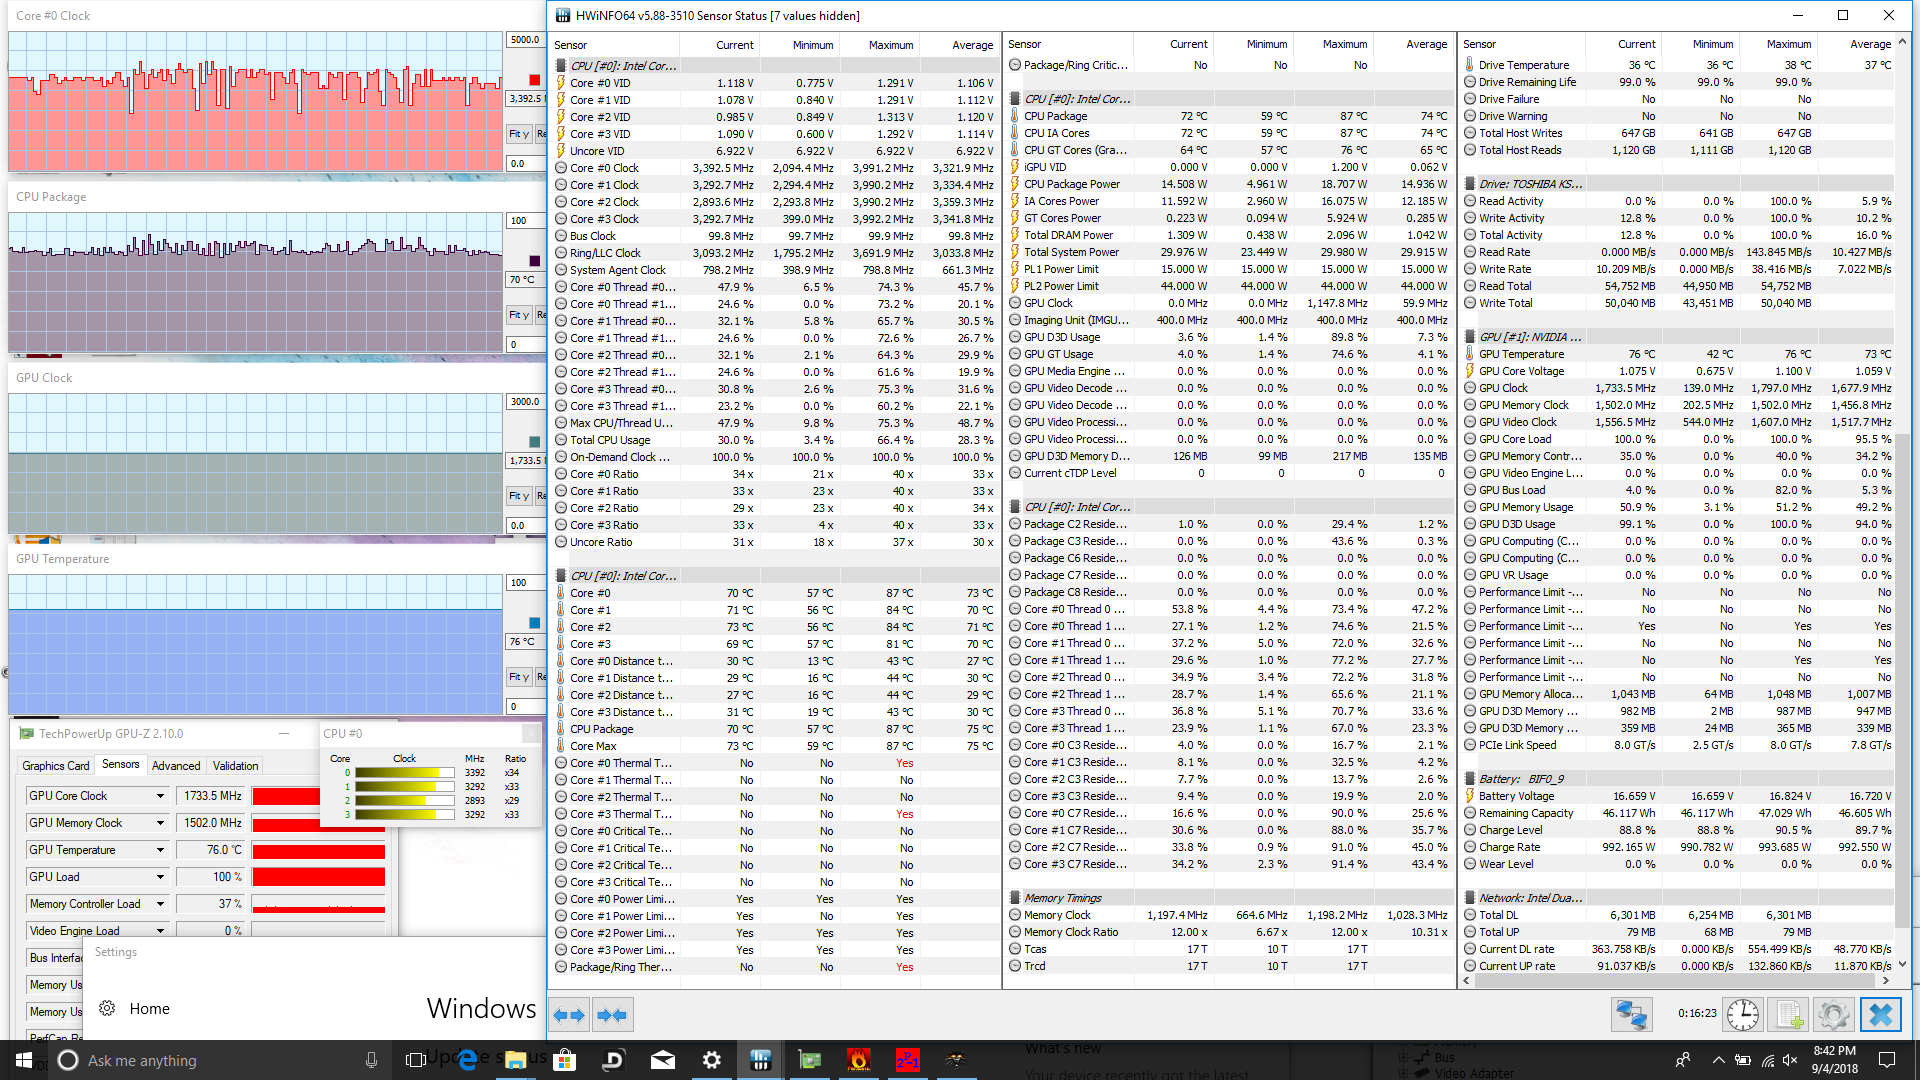Select the 'Drive Remaining Life' sensor row
The width and height of the screenshot is (1920, 1080).
coord(1678,82)
